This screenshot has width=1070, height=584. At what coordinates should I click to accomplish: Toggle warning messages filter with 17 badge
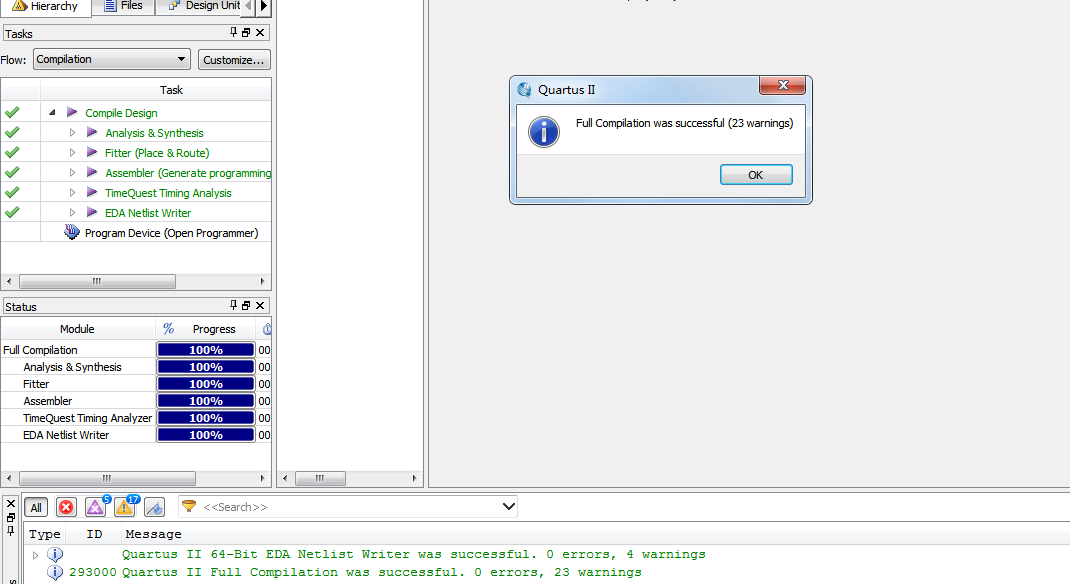[126, 507]
